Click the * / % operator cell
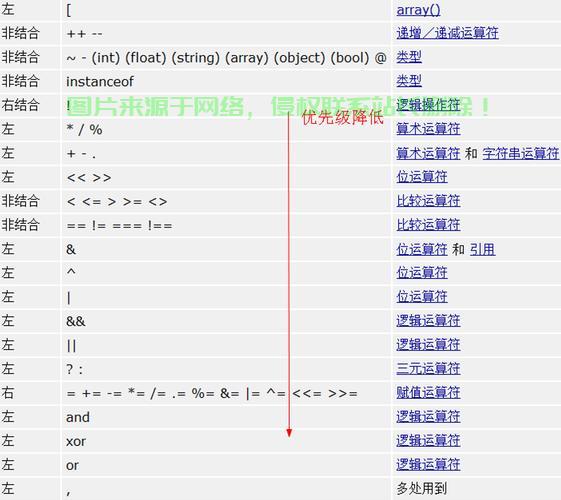The image size is (561, 500). pos(226,129)
